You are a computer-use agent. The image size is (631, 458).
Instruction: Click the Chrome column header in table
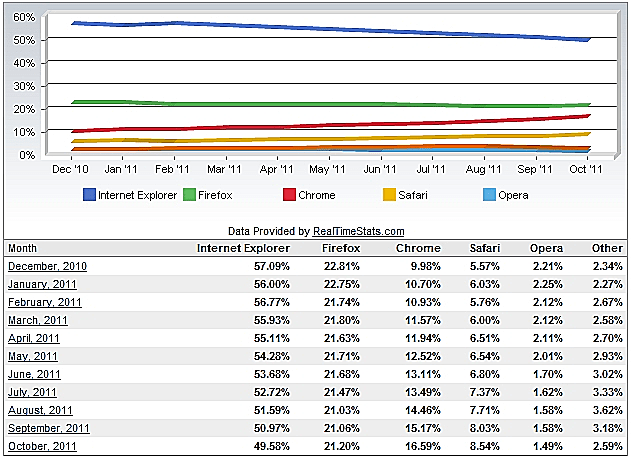coord(417,248)
